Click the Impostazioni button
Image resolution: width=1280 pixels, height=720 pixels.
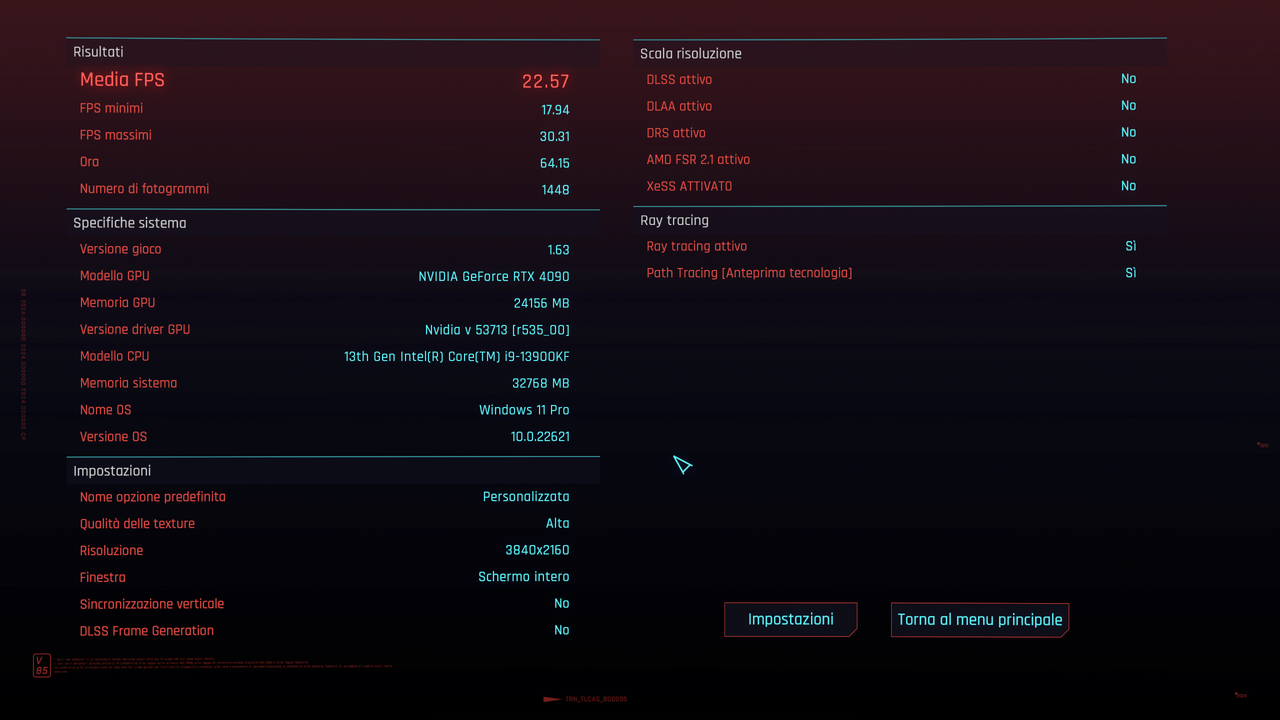click(x=791, y=620)
